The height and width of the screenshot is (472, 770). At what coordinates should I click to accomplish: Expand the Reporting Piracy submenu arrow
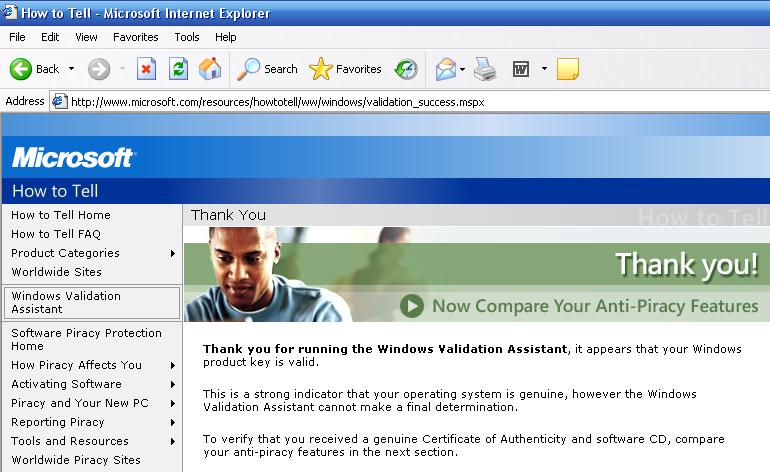173,422
